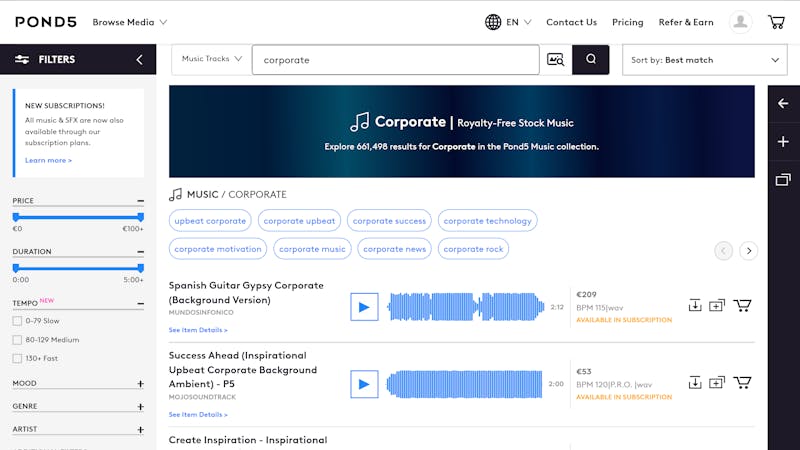
Task: Add Spanish Guitar Gypsy Corporate to collection
Action: point(717,305)
